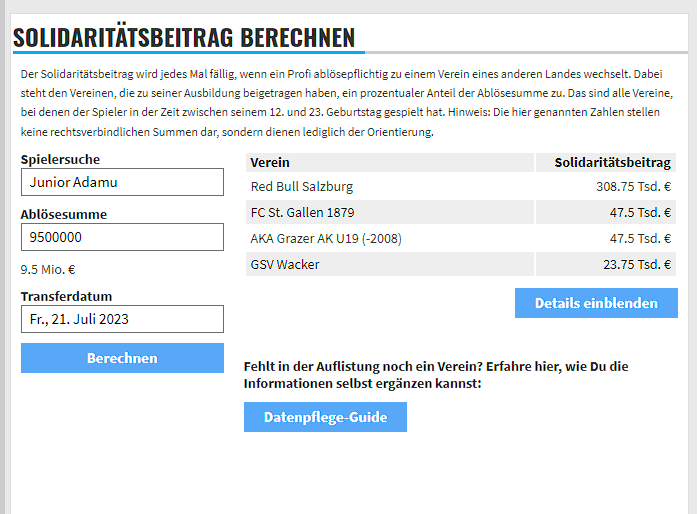The image size is (697, 514).
Task: Select the GSV Wacker club entry
Action: [285, 265]
